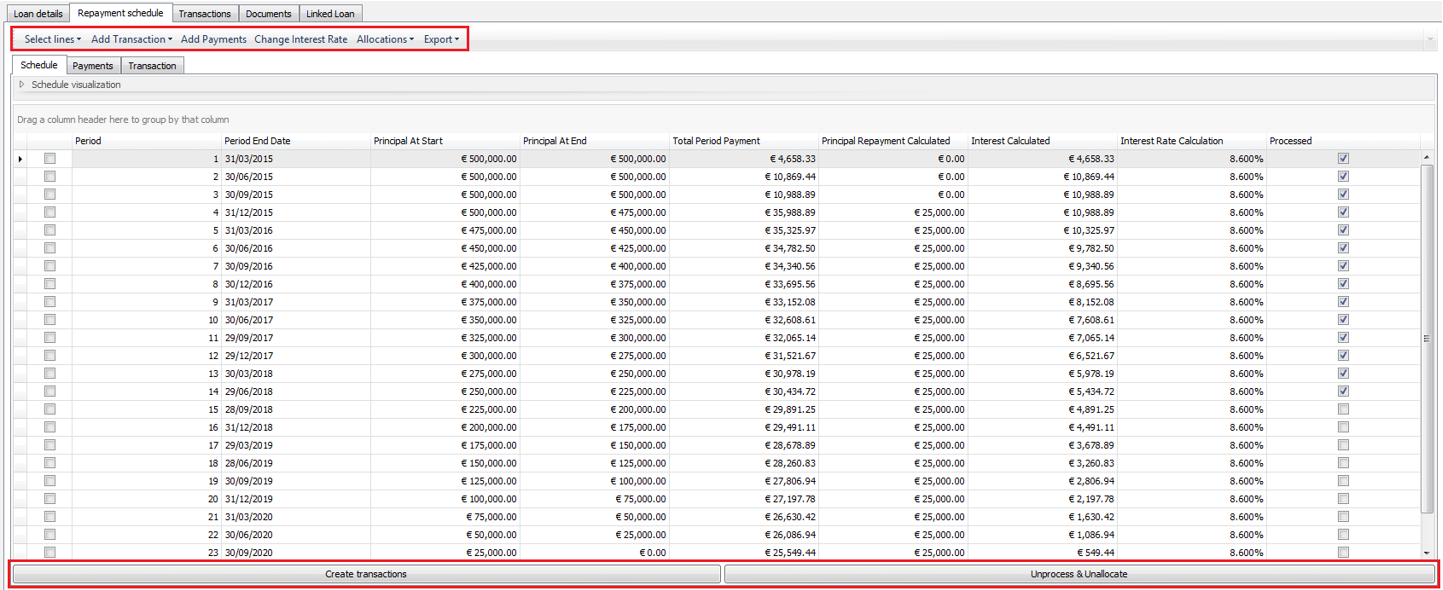Select the 28/09/2018 period end date

295,410
